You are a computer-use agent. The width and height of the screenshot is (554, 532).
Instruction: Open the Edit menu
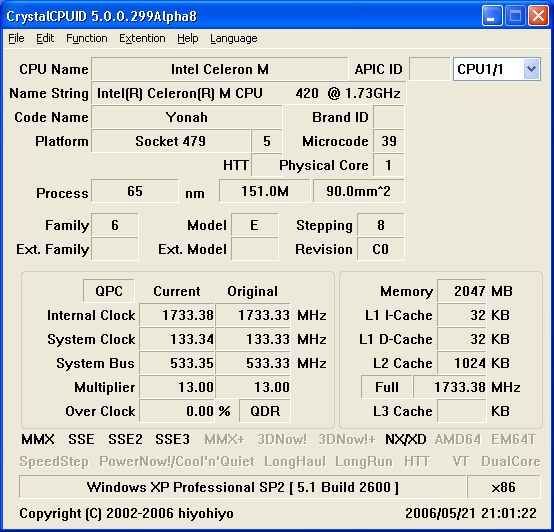click(45, 38)
